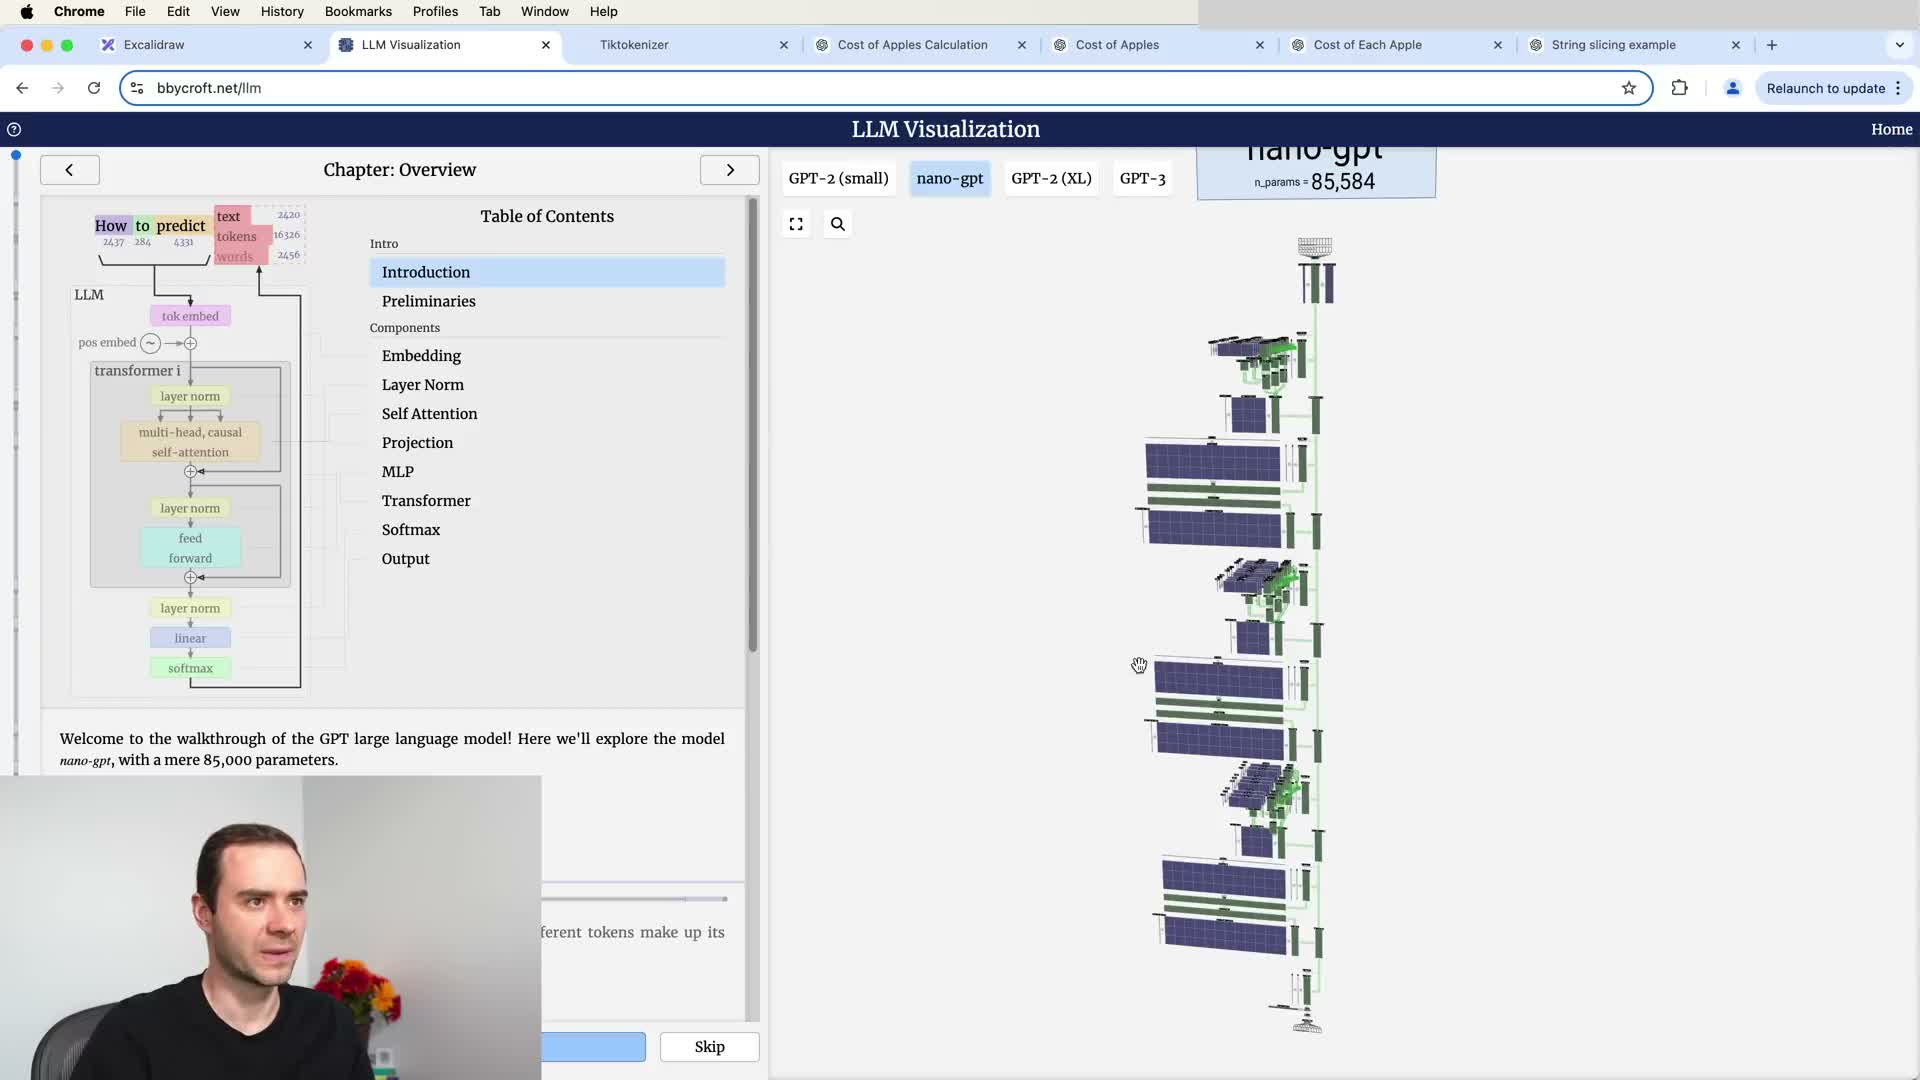Go to next chapter with right chevron
Screen dimensions: 1920x1080
pos(730,170)
